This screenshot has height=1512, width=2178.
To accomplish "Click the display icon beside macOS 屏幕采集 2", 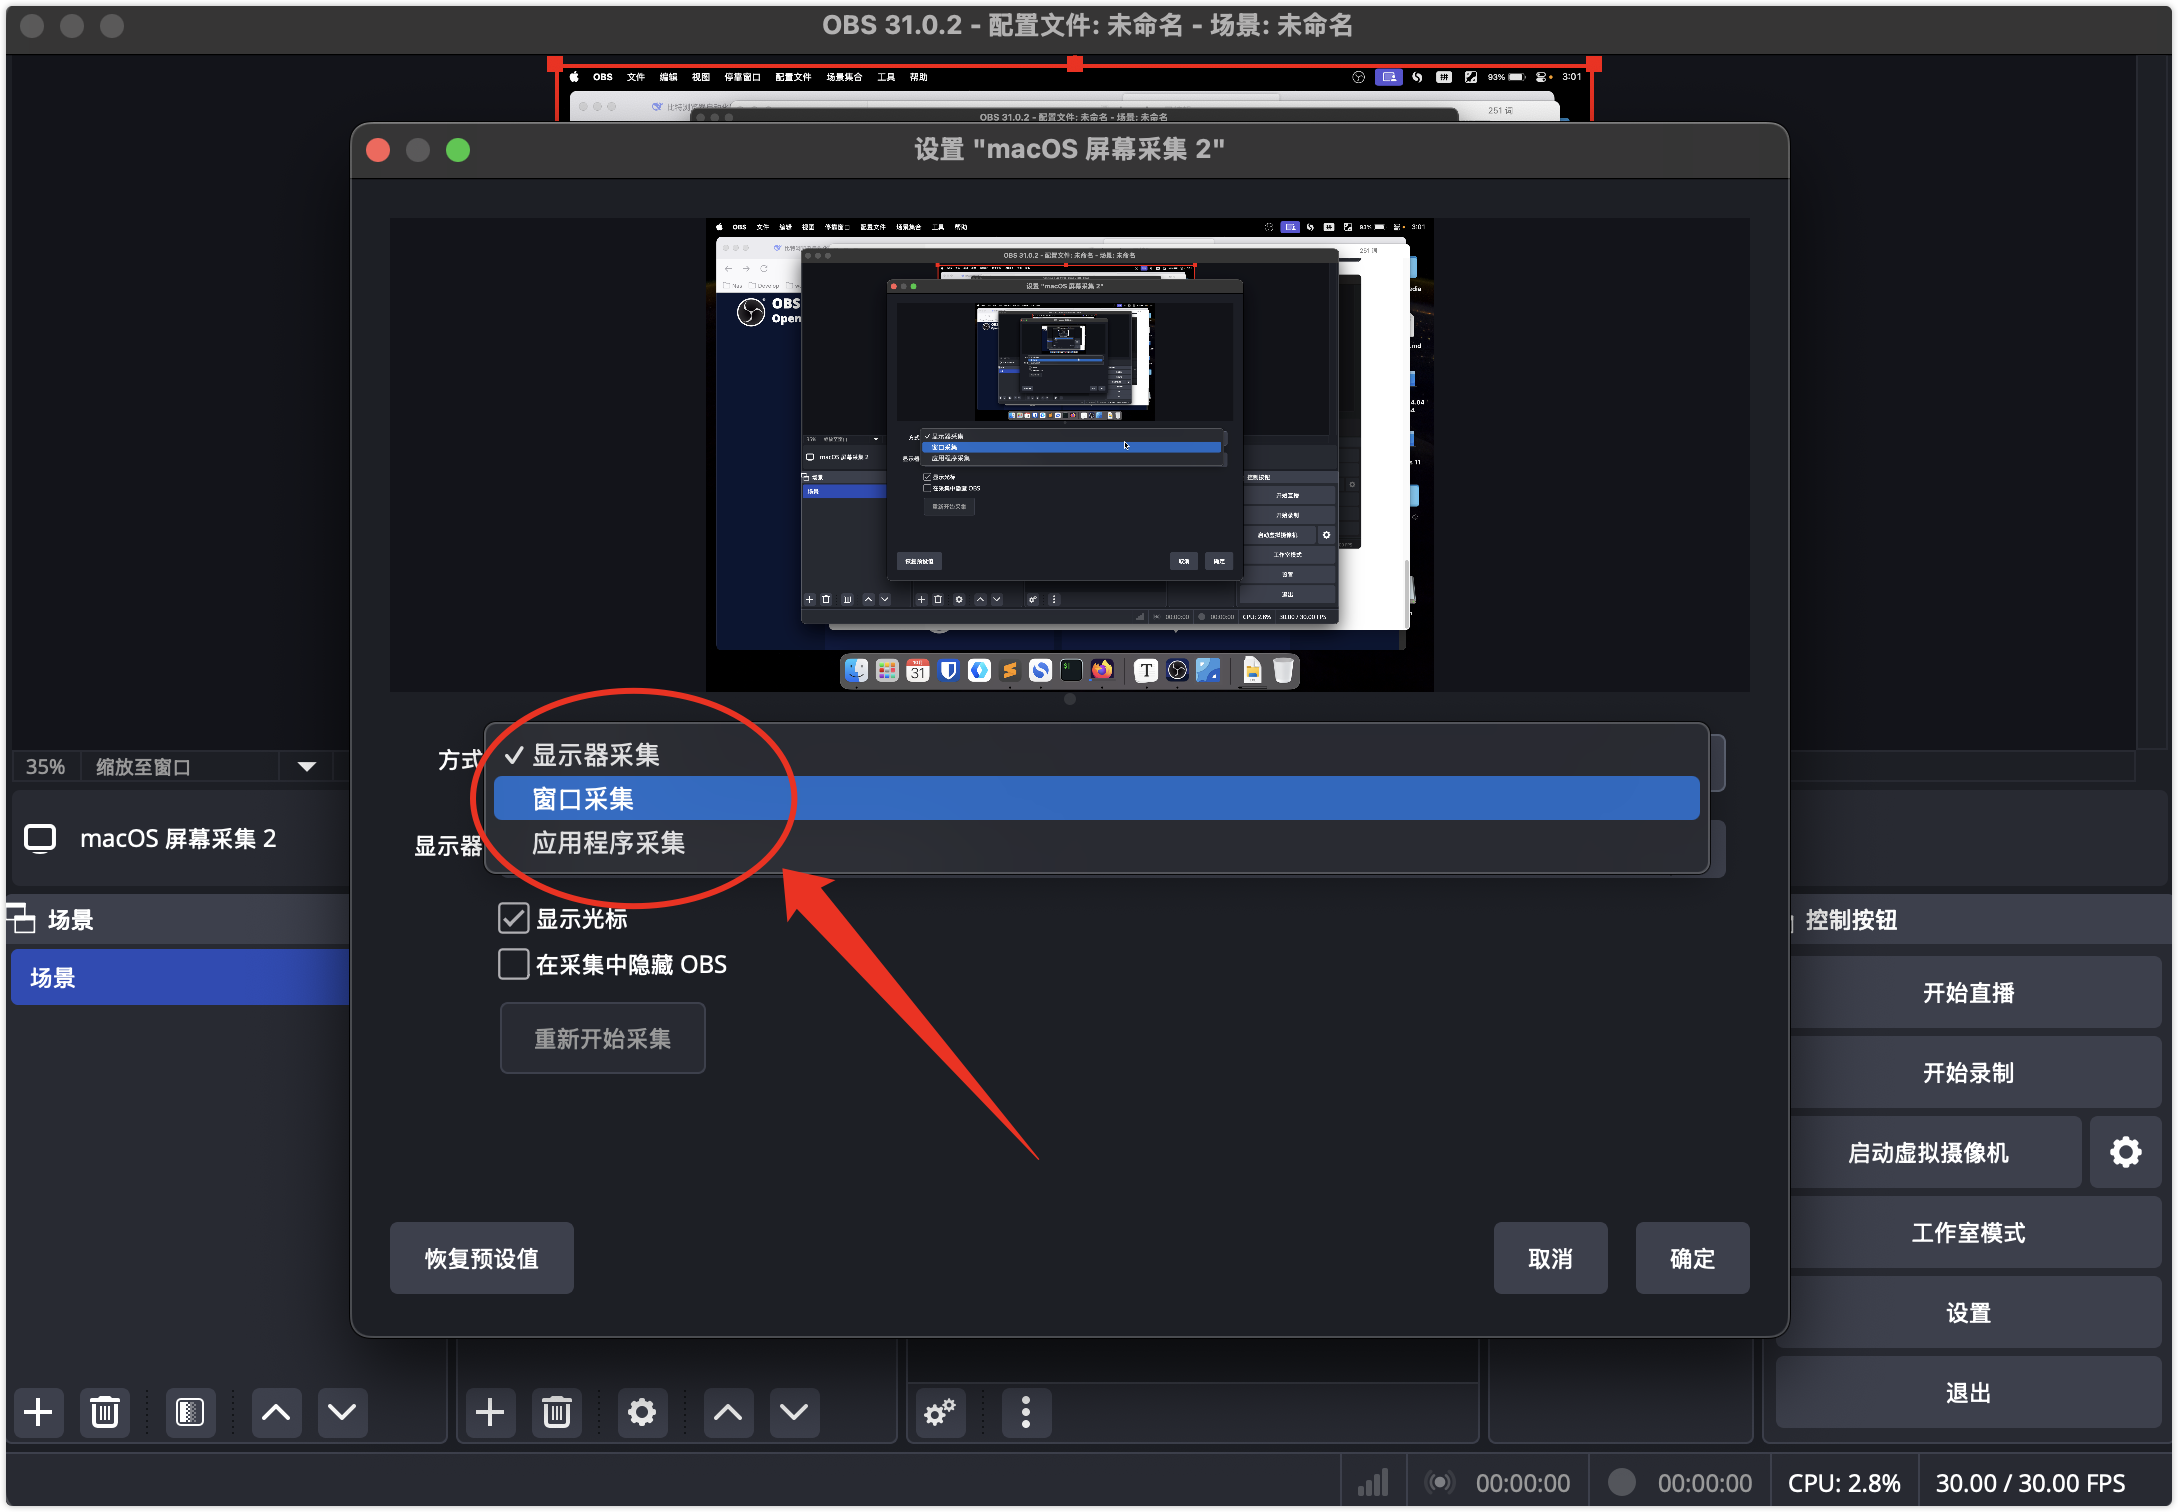I will (x=40, y=838).
